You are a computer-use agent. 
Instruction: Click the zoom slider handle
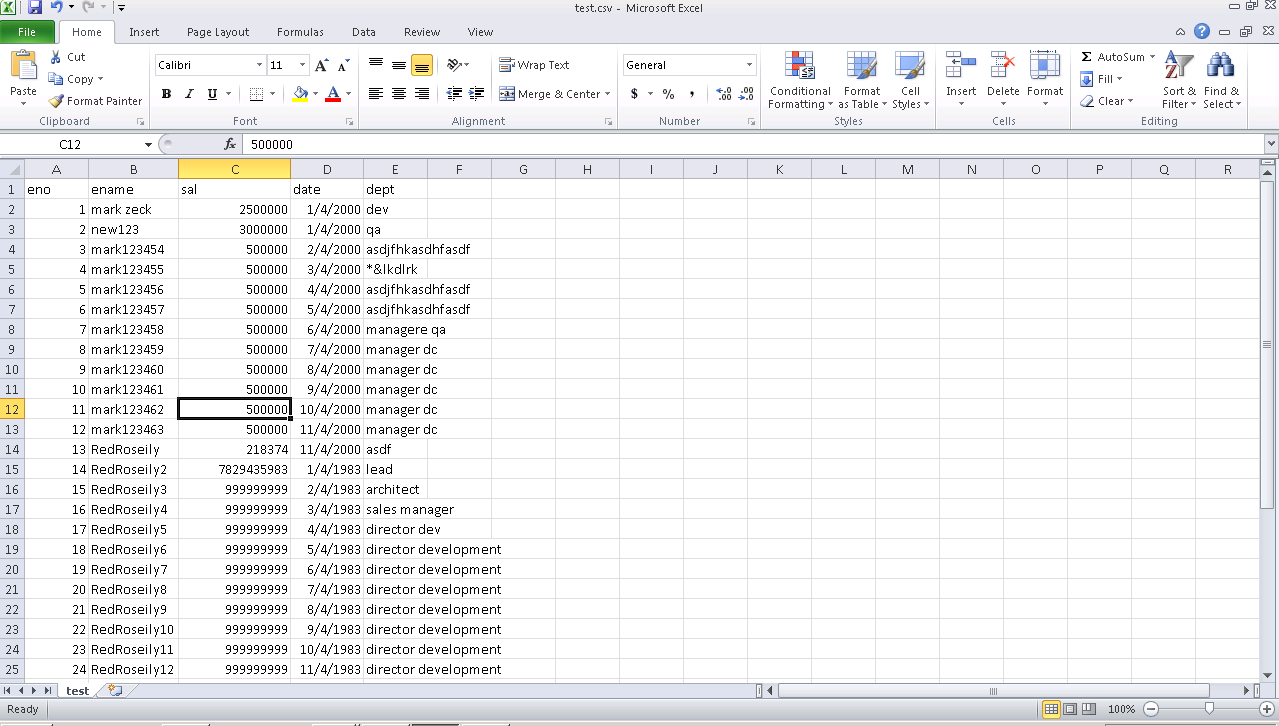click(1209, 709)
